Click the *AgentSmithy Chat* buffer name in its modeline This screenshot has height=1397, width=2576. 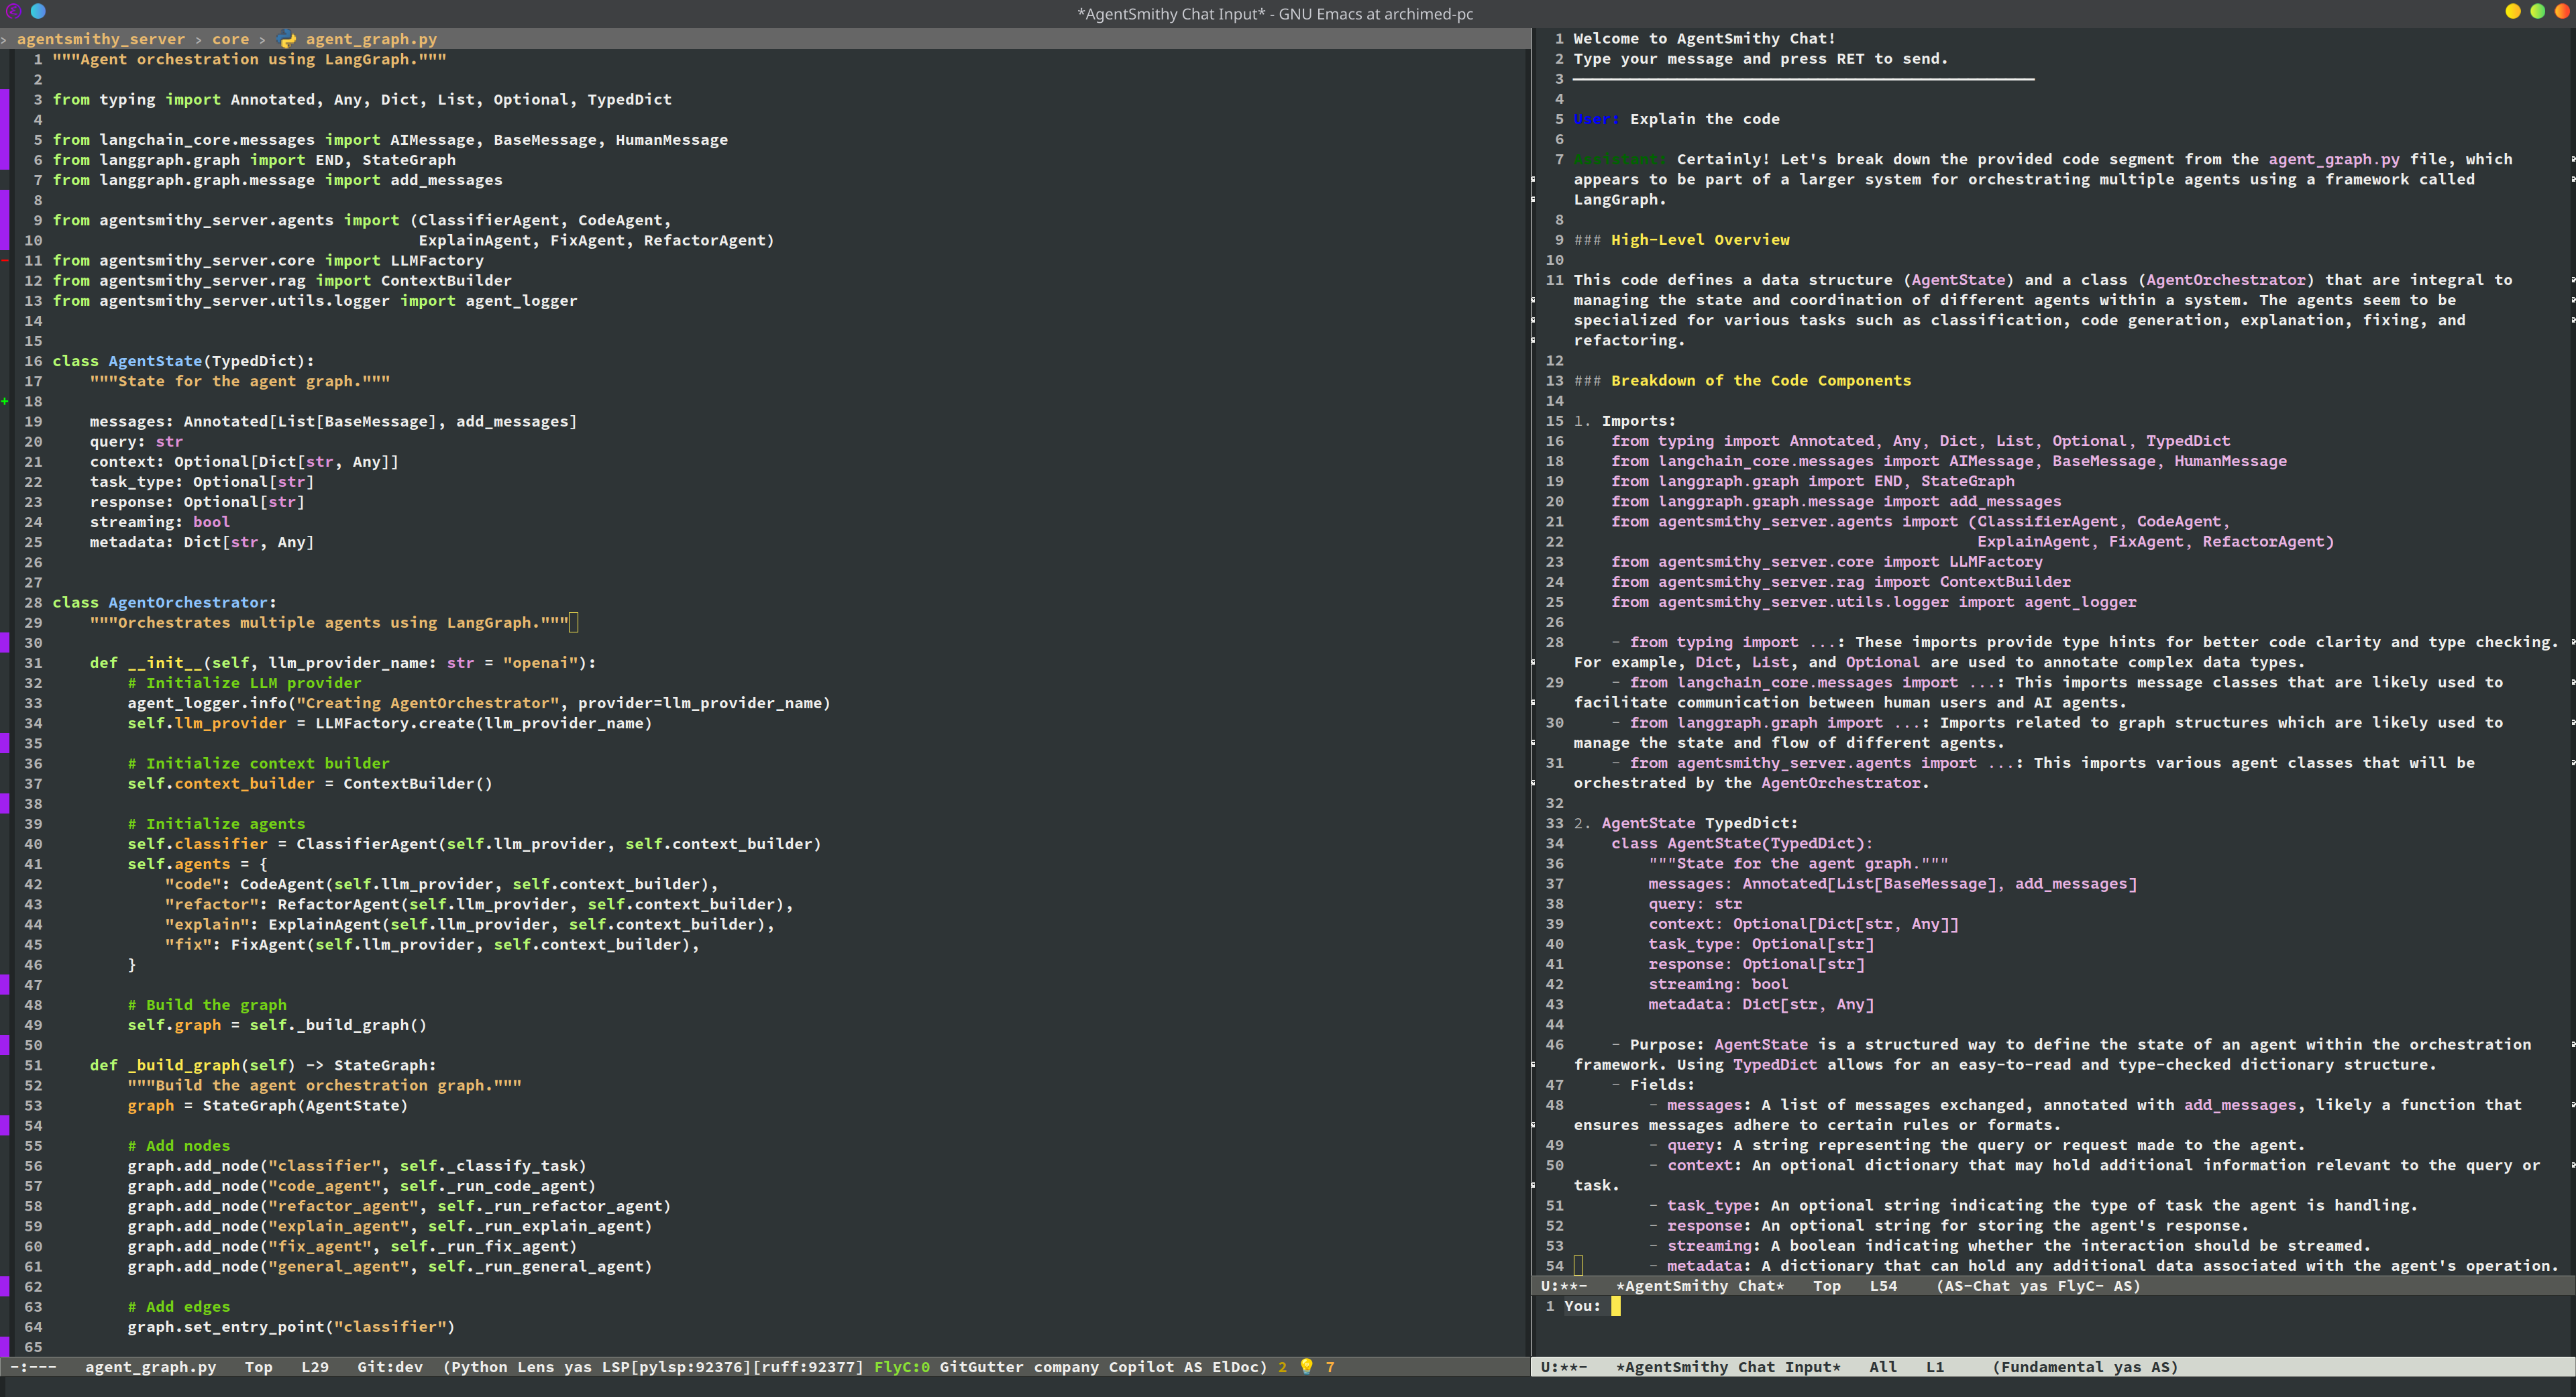tap(1700, 1286)
